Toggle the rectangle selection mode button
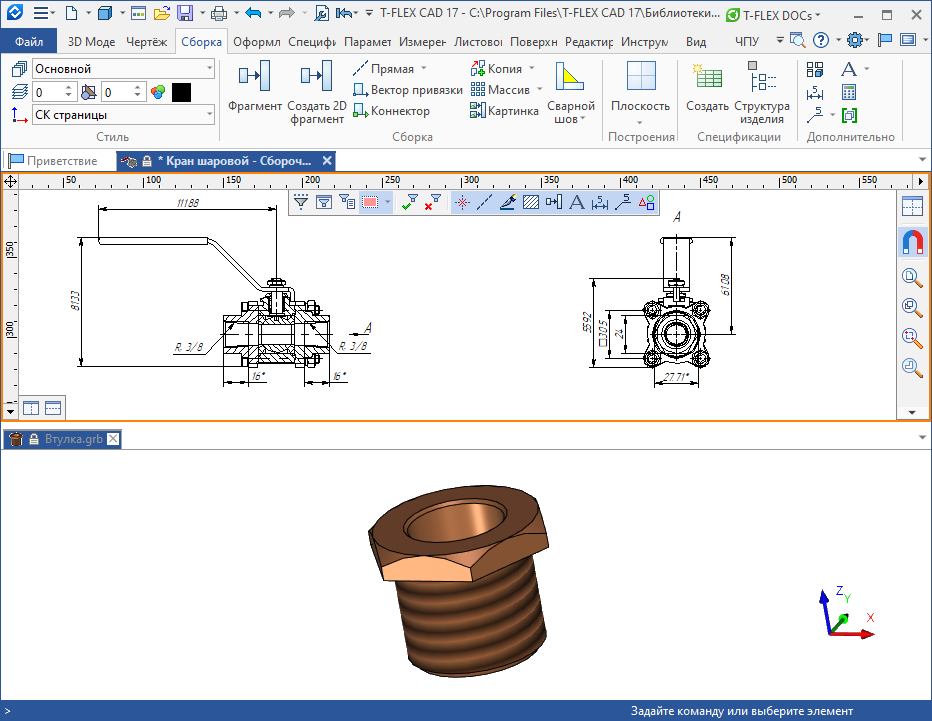 (370, 202)
